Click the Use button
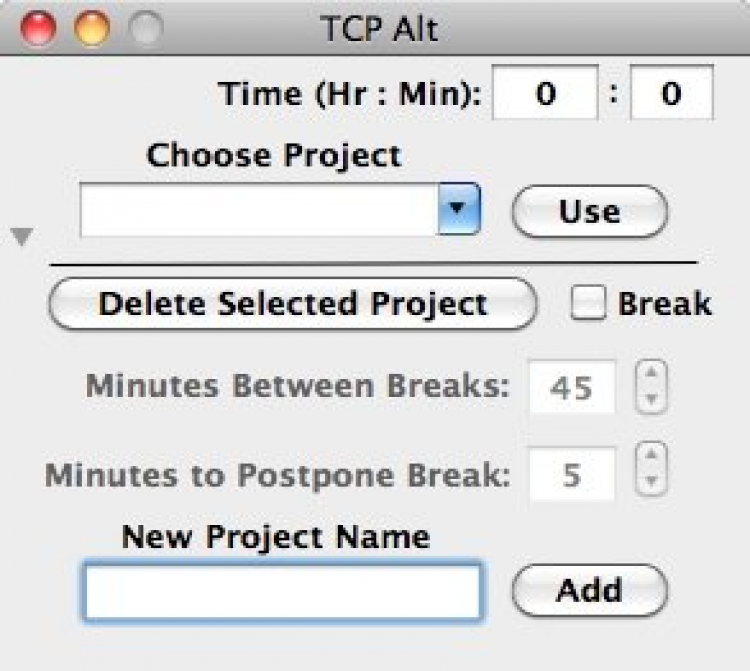 [x=589, y=212]
